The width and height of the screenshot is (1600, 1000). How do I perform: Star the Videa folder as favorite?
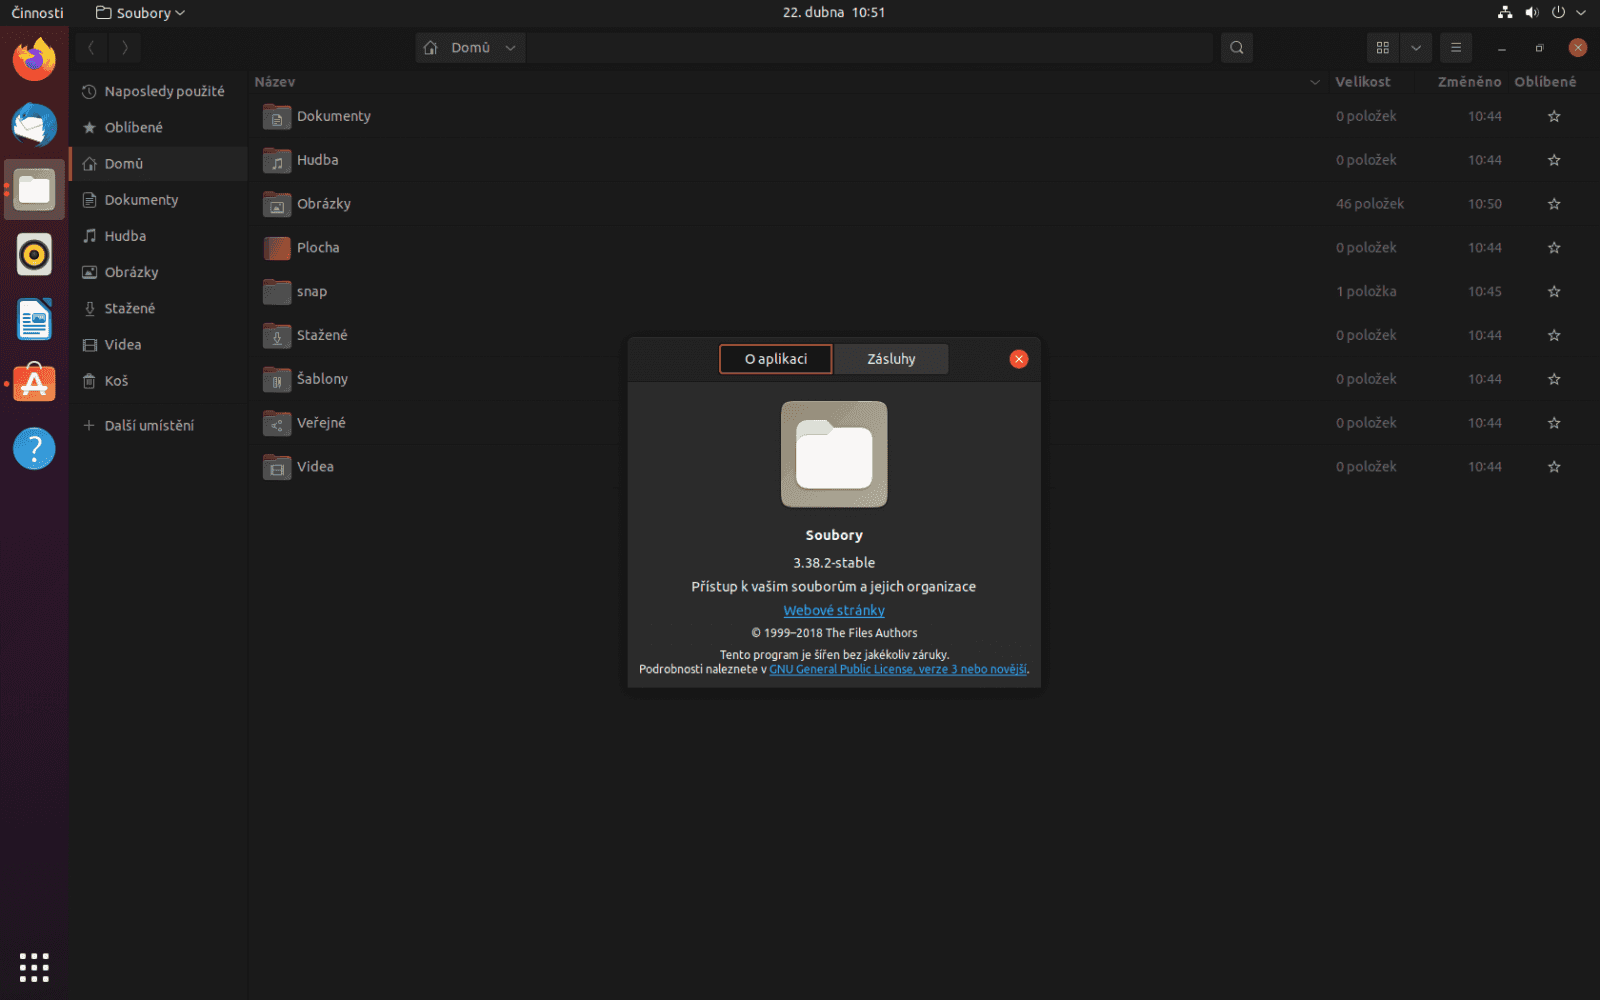[1554, 466]
